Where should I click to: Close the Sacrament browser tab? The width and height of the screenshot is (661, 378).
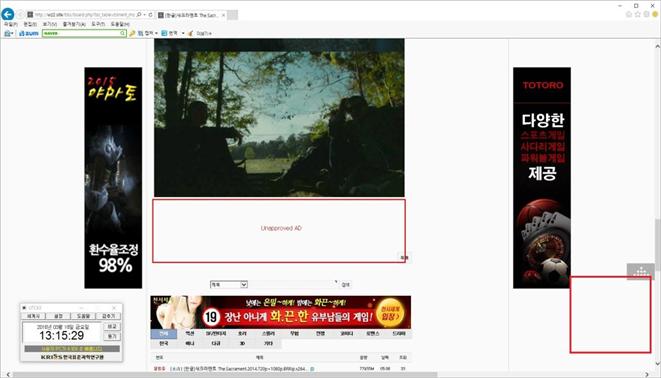223,15
